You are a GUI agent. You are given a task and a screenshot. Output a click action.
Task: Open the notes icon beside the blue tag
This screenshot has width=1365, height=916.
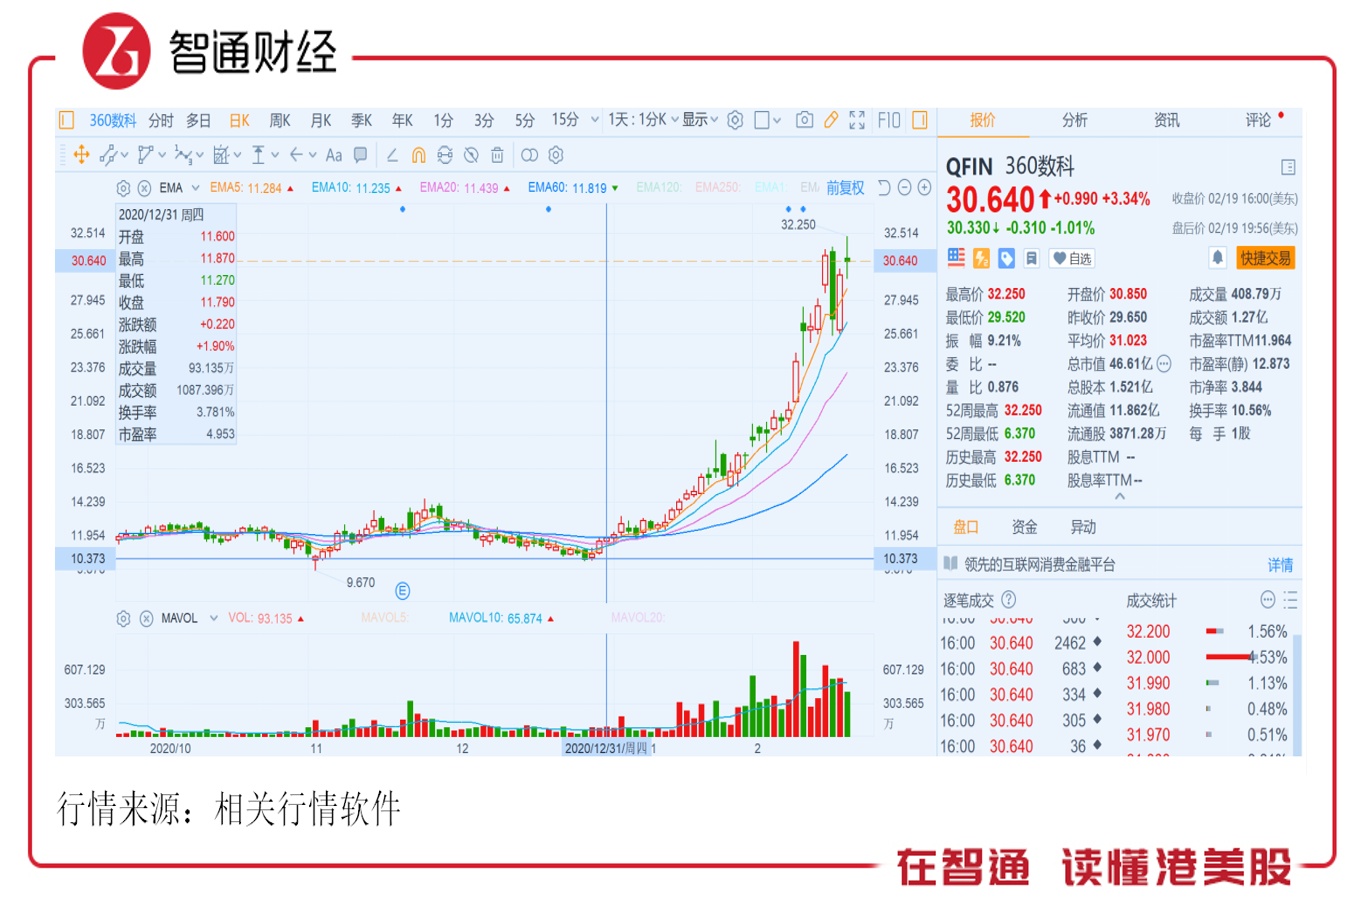coord(1031,258)
